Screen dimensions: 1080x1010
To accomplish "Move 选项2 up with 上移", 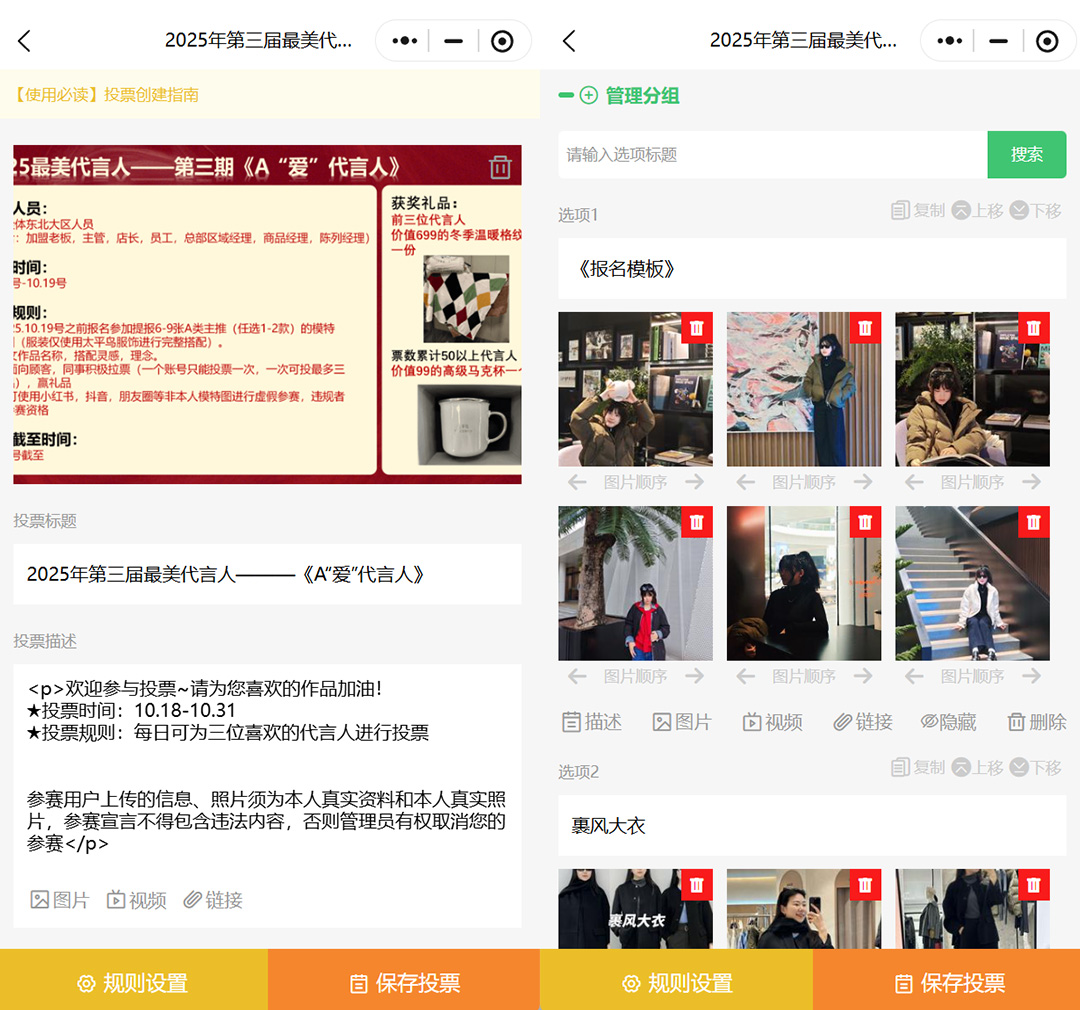I will click(x=977, y=768).
